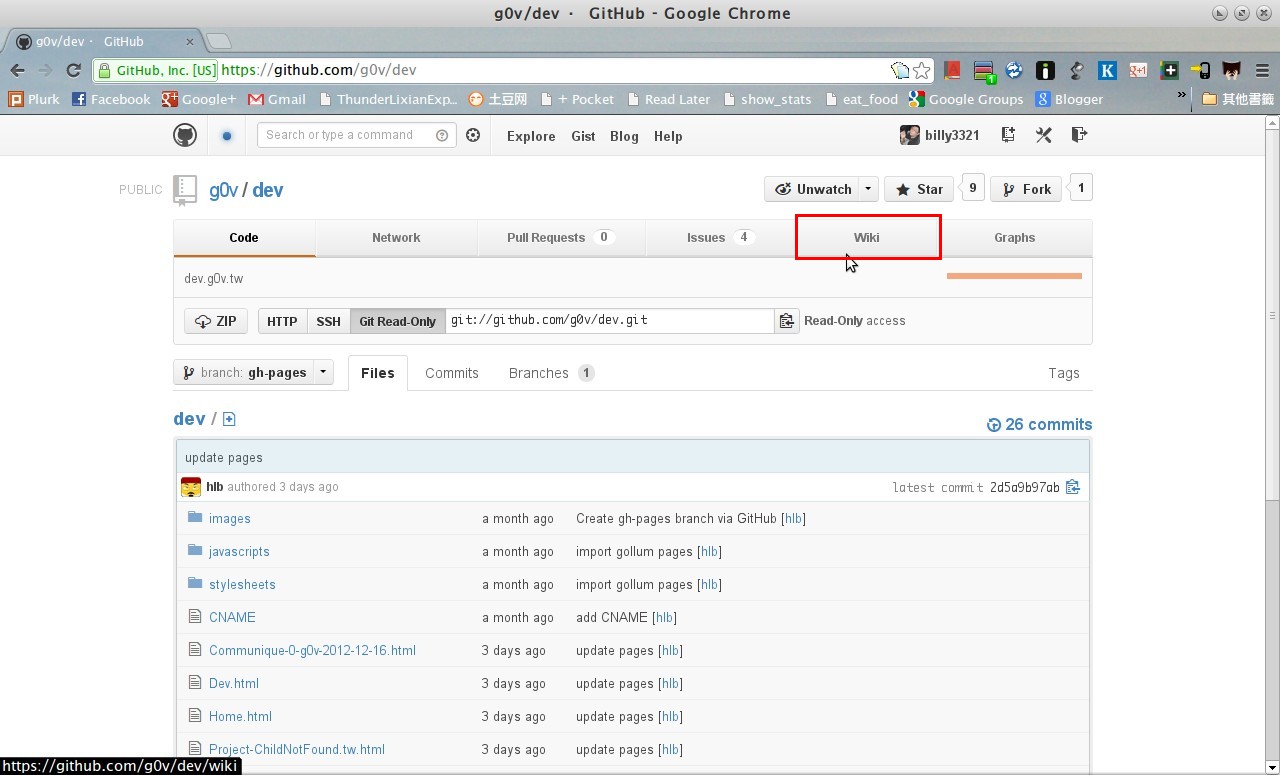Copy the latest commit SHA icon
The image size is (1280, 775).
[1073, 487]
